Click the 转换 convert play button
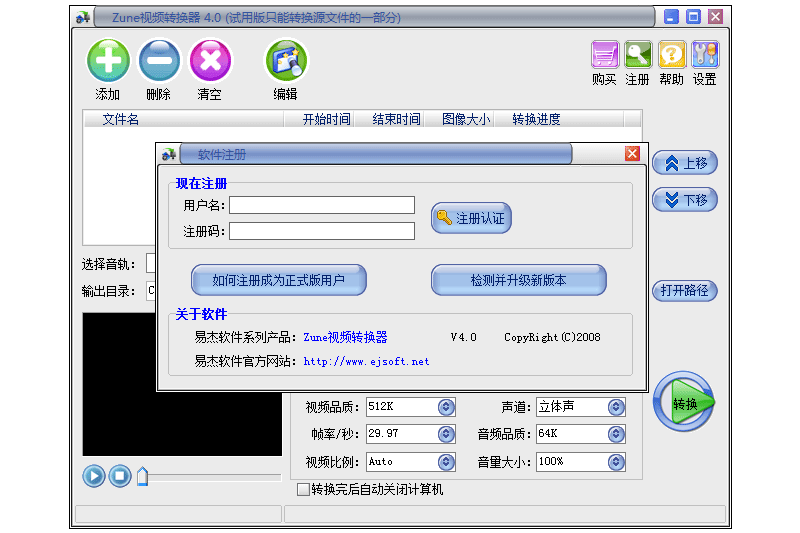 (x=684, y=402)
